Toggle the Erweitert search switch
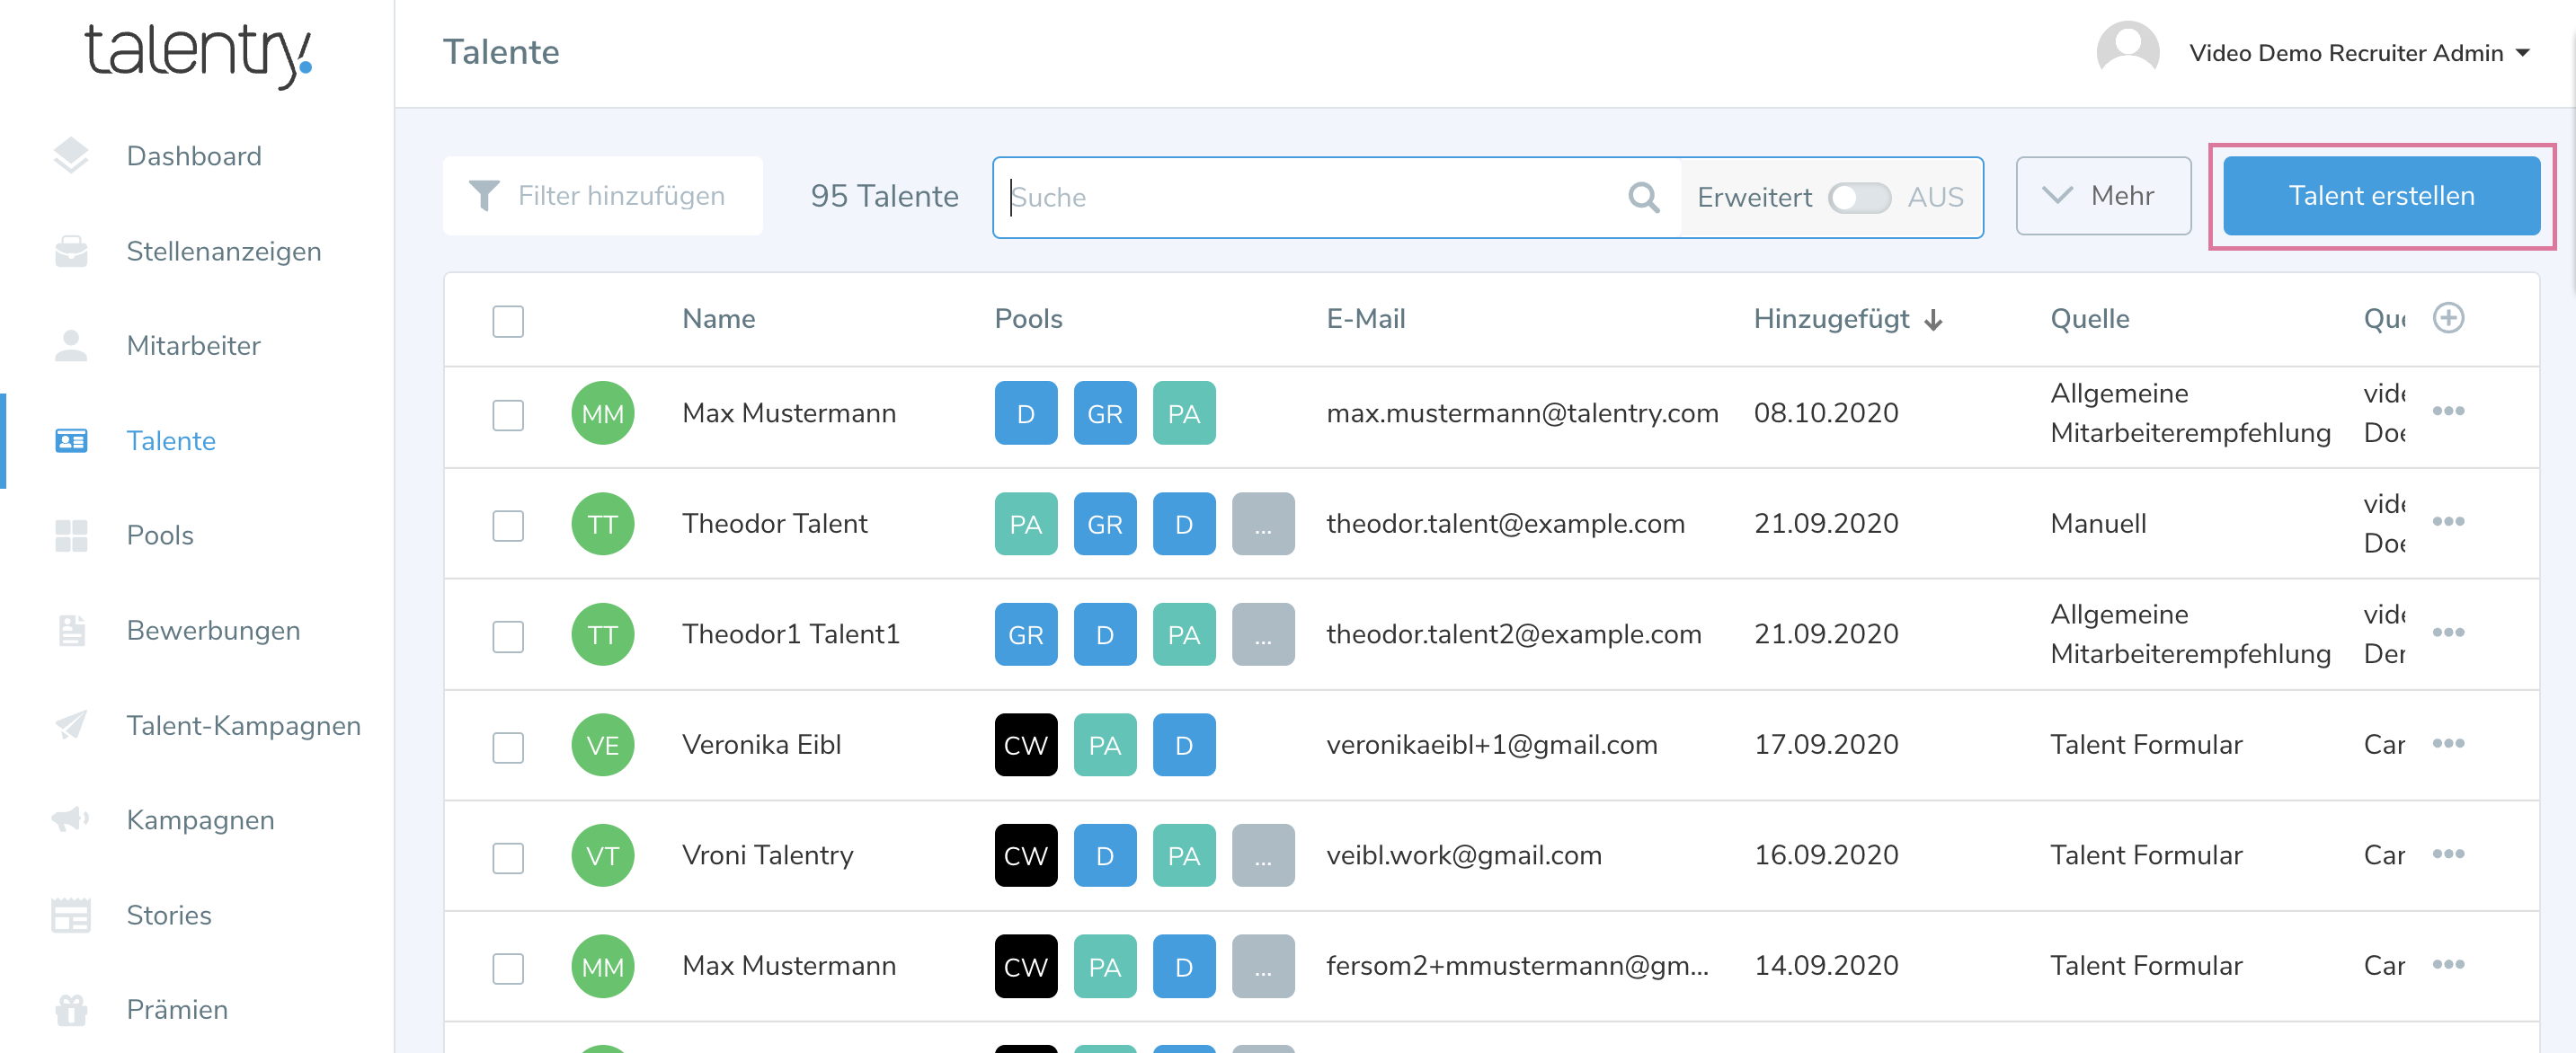The height and width of the screenshot is (1053, 2576). [1858, 197]
